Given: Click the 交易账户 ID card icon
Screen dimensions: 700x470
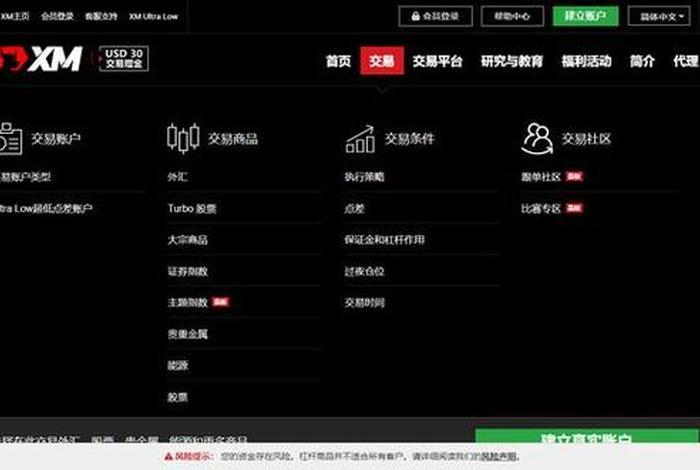Looking at the screenshot, I should 10,139.
